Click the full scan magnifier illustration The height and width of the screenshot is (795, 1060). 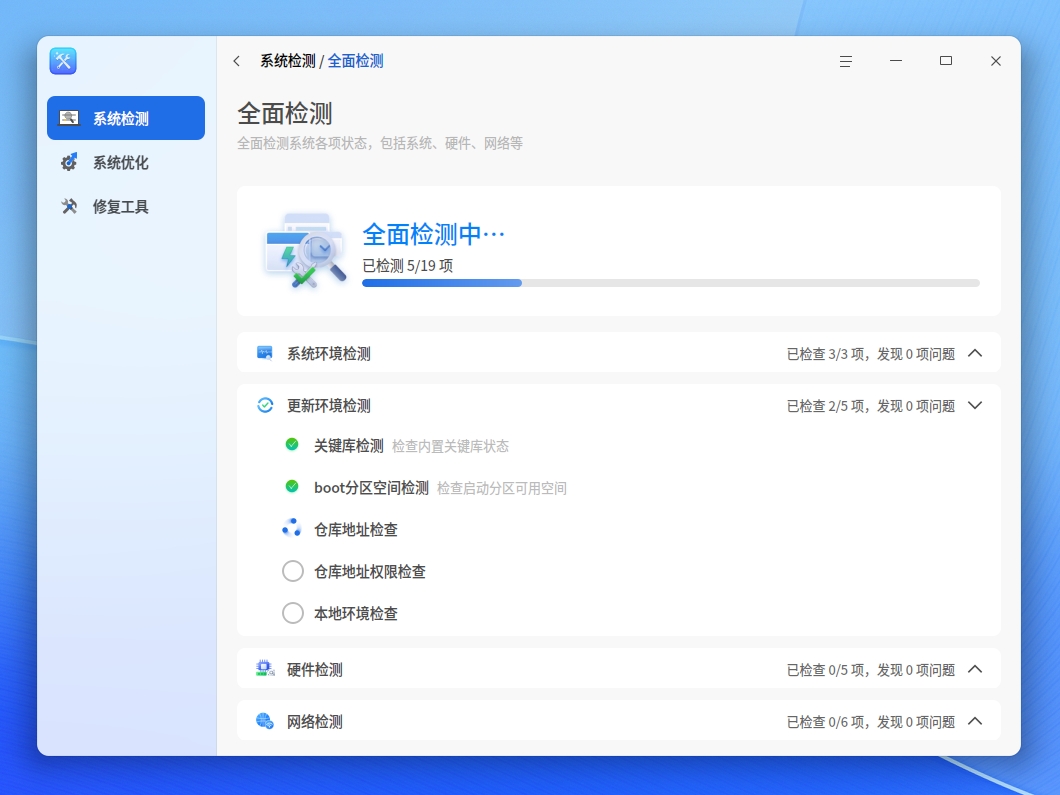306,250
